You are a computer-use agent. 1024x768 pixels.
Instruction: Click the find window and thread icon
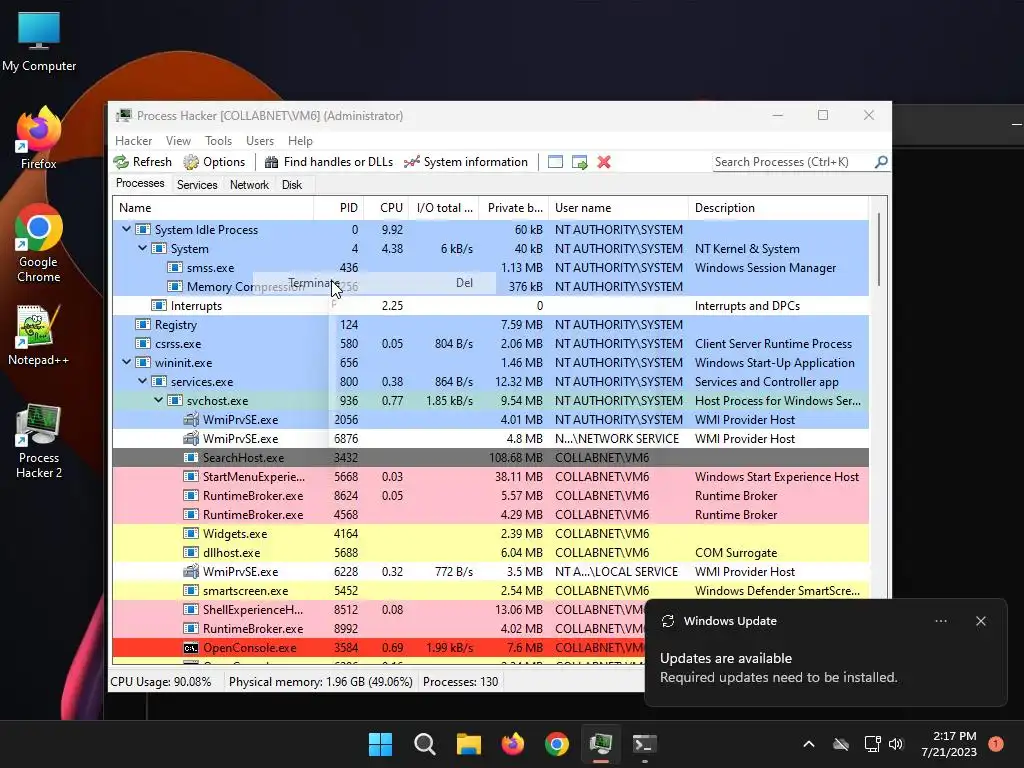pyautogui.click(x=579, y=162)
